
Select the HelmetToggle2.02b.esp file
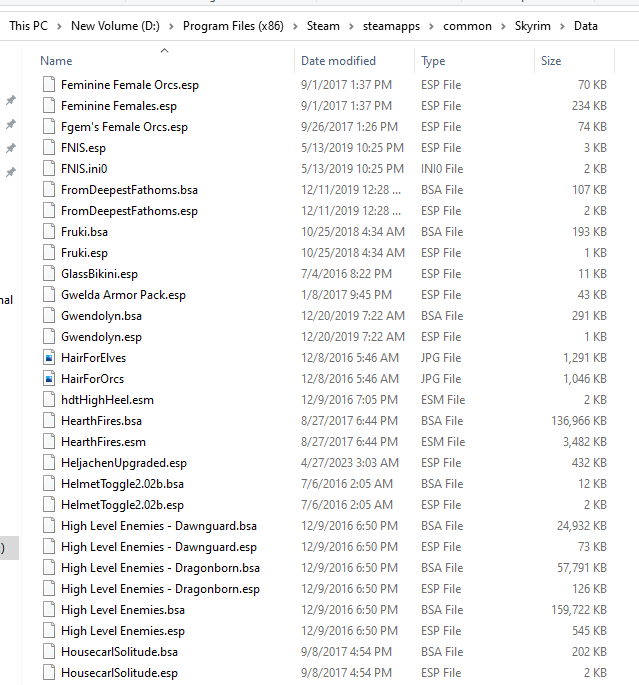point(122,505)
